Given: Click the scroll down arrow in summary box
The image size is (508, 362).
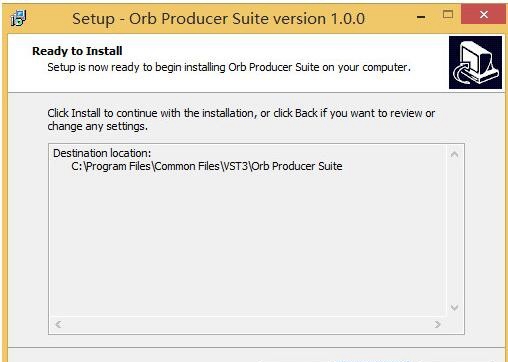Looking at the screenshot, I should pyautogui.click(x=454, y=307).
